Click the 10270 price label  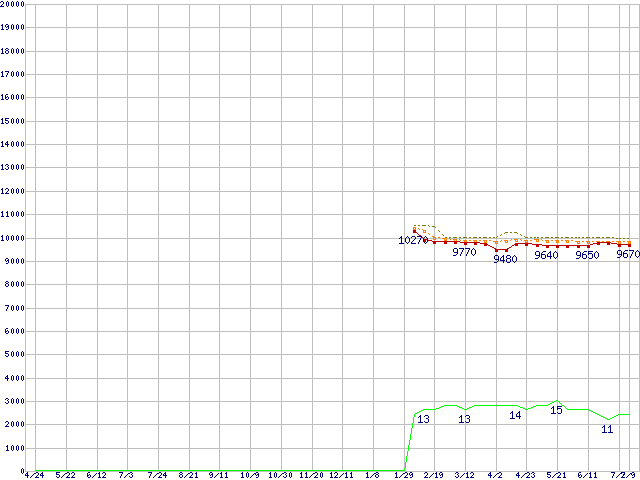pos(412,241)
